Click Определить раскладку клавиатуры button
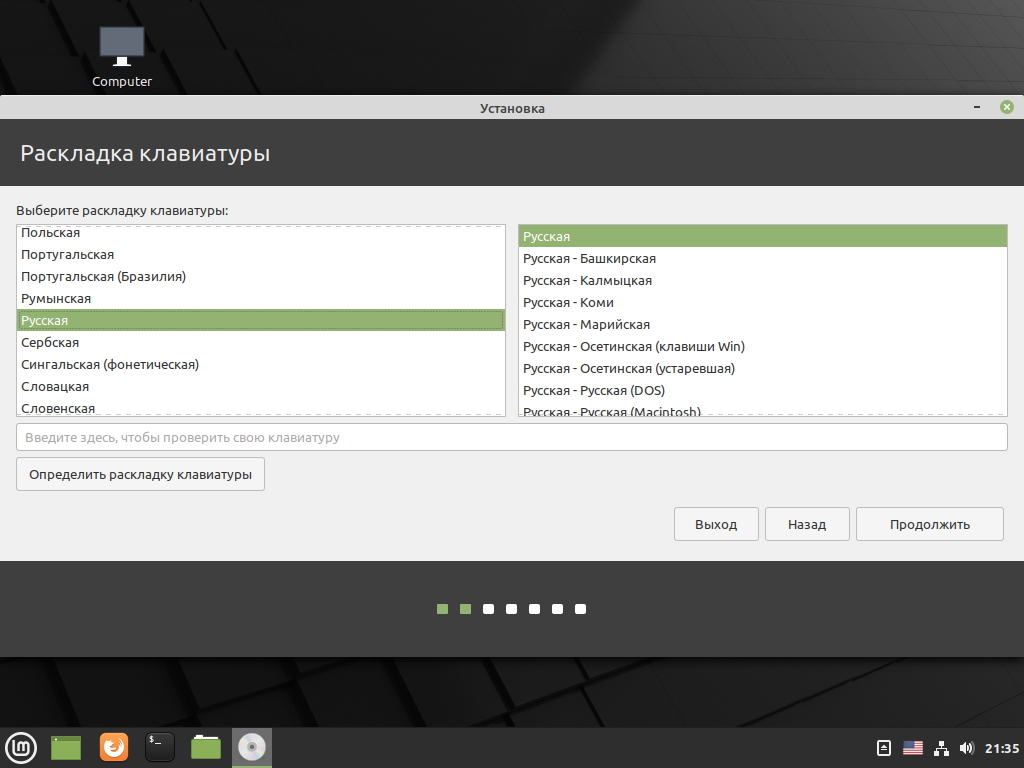This screenshot has width=1024, height=768. pos(140,474)
